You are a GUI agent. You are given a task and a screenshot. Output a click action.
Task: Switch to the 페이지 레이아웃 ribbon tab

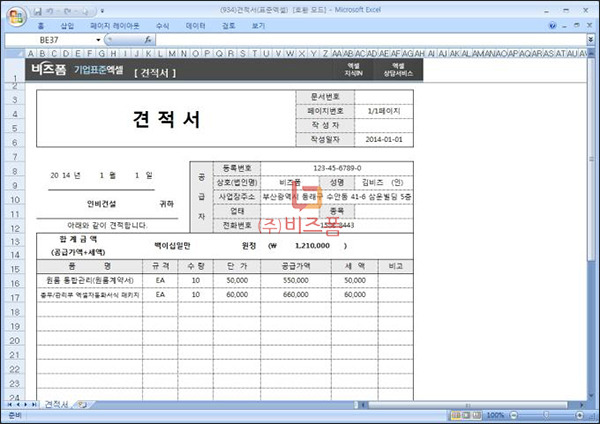click(115, 26)
